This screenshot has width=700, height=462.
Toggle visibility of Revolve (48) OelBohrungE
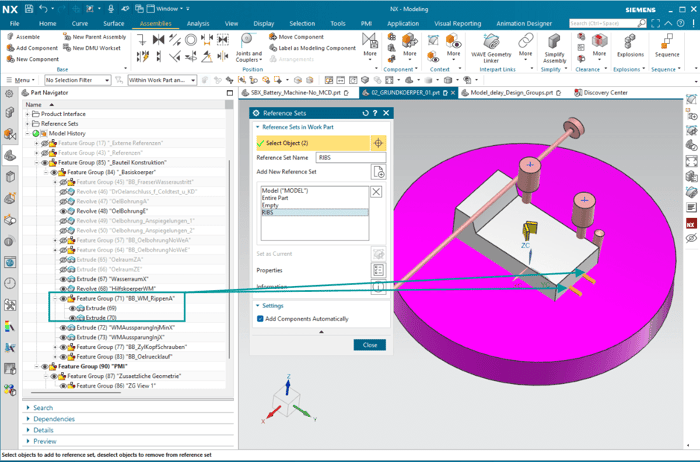click(63, 211)
